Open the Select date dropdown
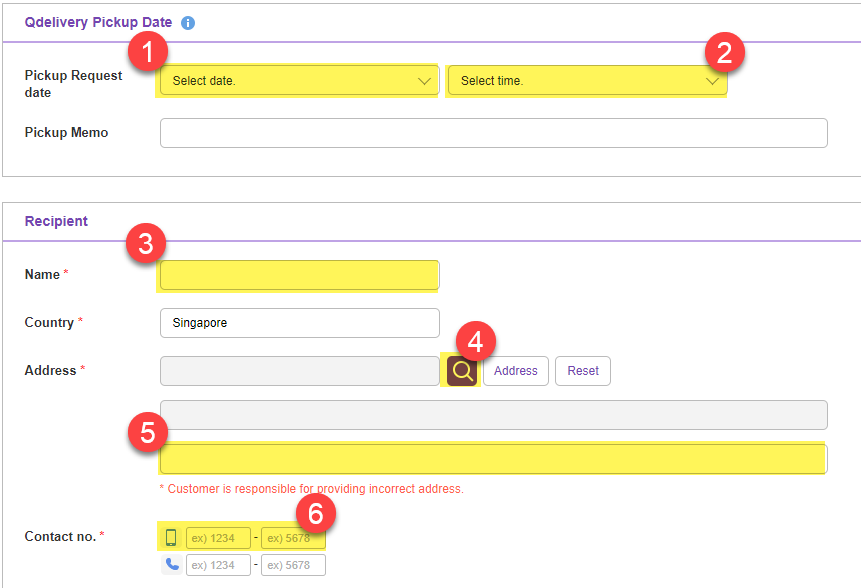 pyautogui.click(x=300, y=81)
